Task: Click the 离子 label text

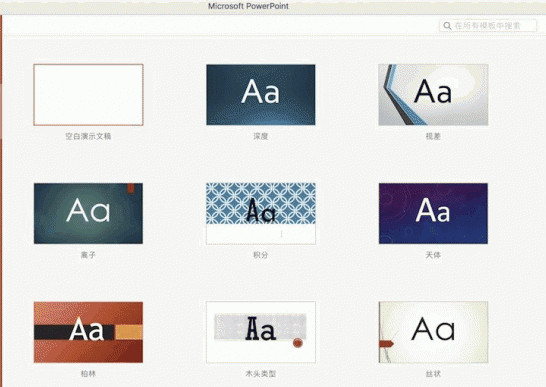Action: point(88,255)
